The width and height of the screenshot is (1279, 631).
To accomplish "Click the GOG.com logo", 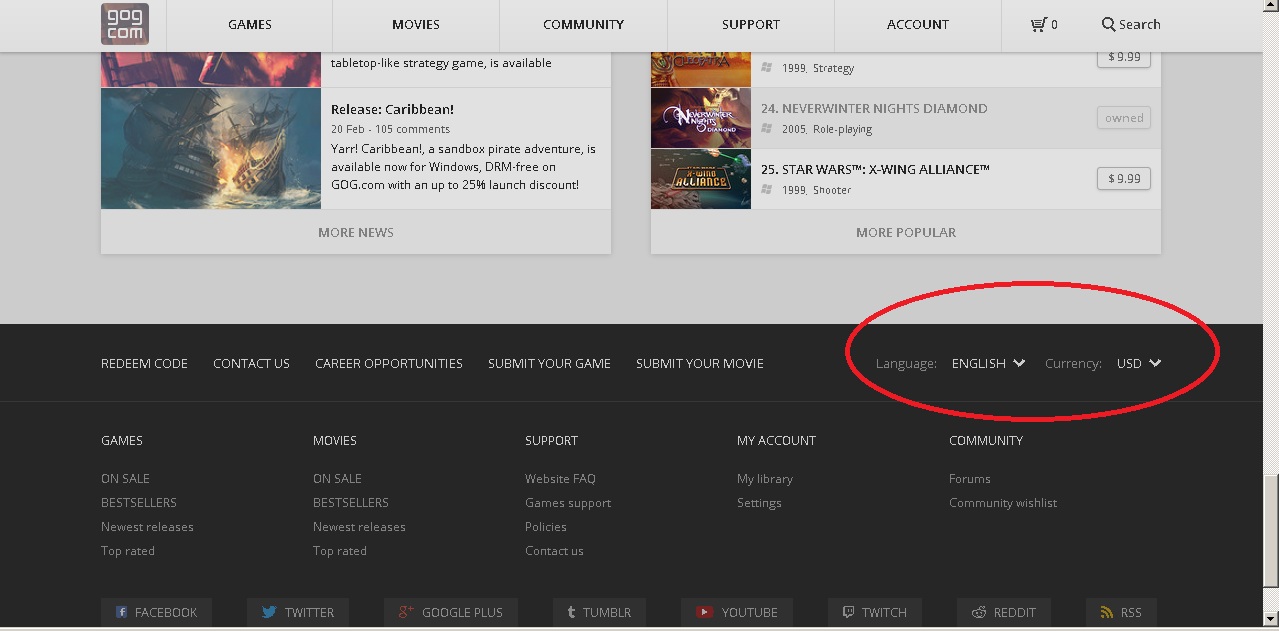I will (x=125, y=24).
